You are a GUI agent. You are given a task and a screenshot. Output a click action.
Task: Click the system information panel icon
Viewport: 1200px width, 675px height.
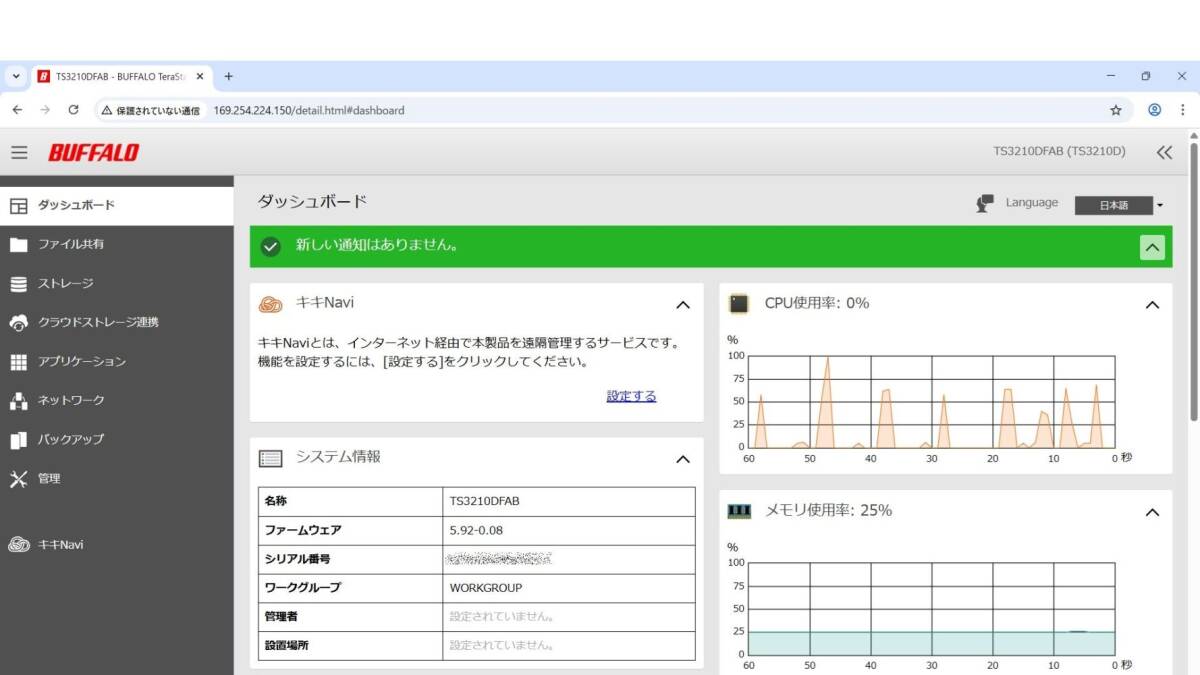pos(270,458)
